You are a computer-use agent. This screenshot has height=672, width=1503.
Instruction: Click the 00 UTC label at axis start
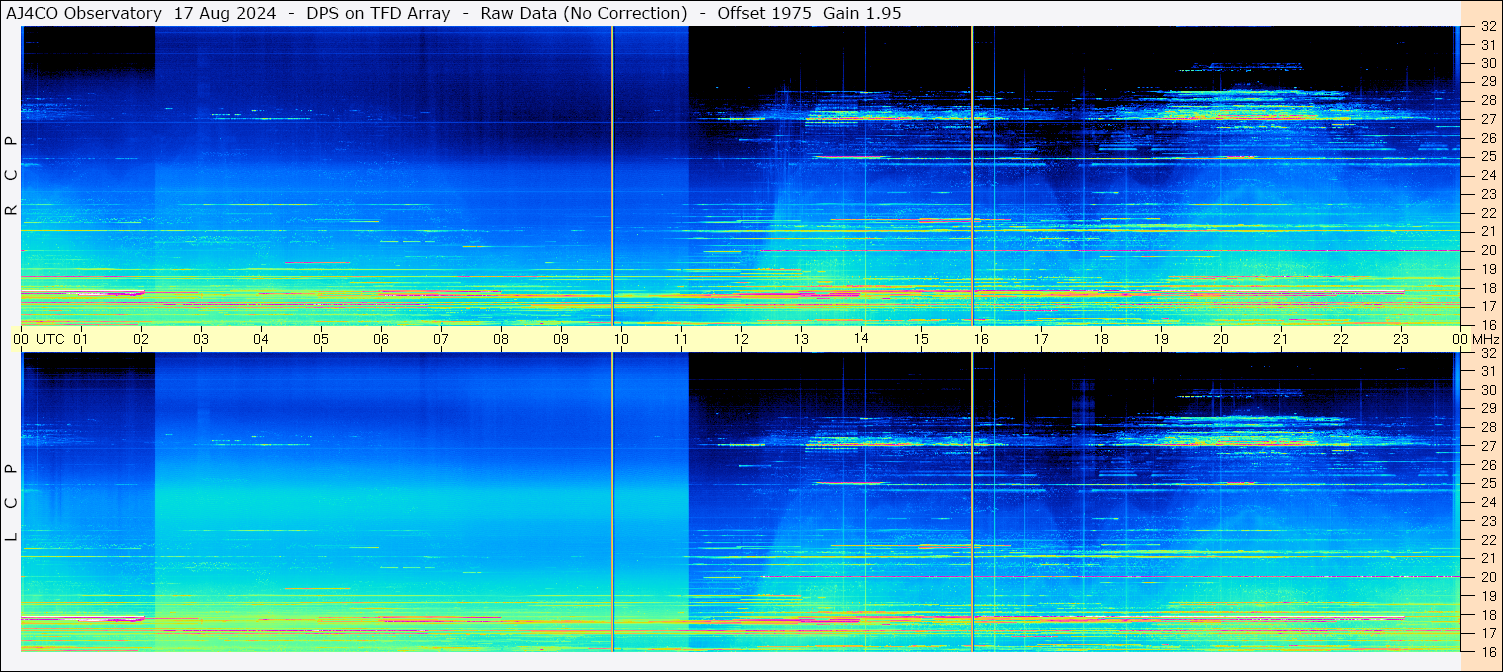[x=38, y=339]
